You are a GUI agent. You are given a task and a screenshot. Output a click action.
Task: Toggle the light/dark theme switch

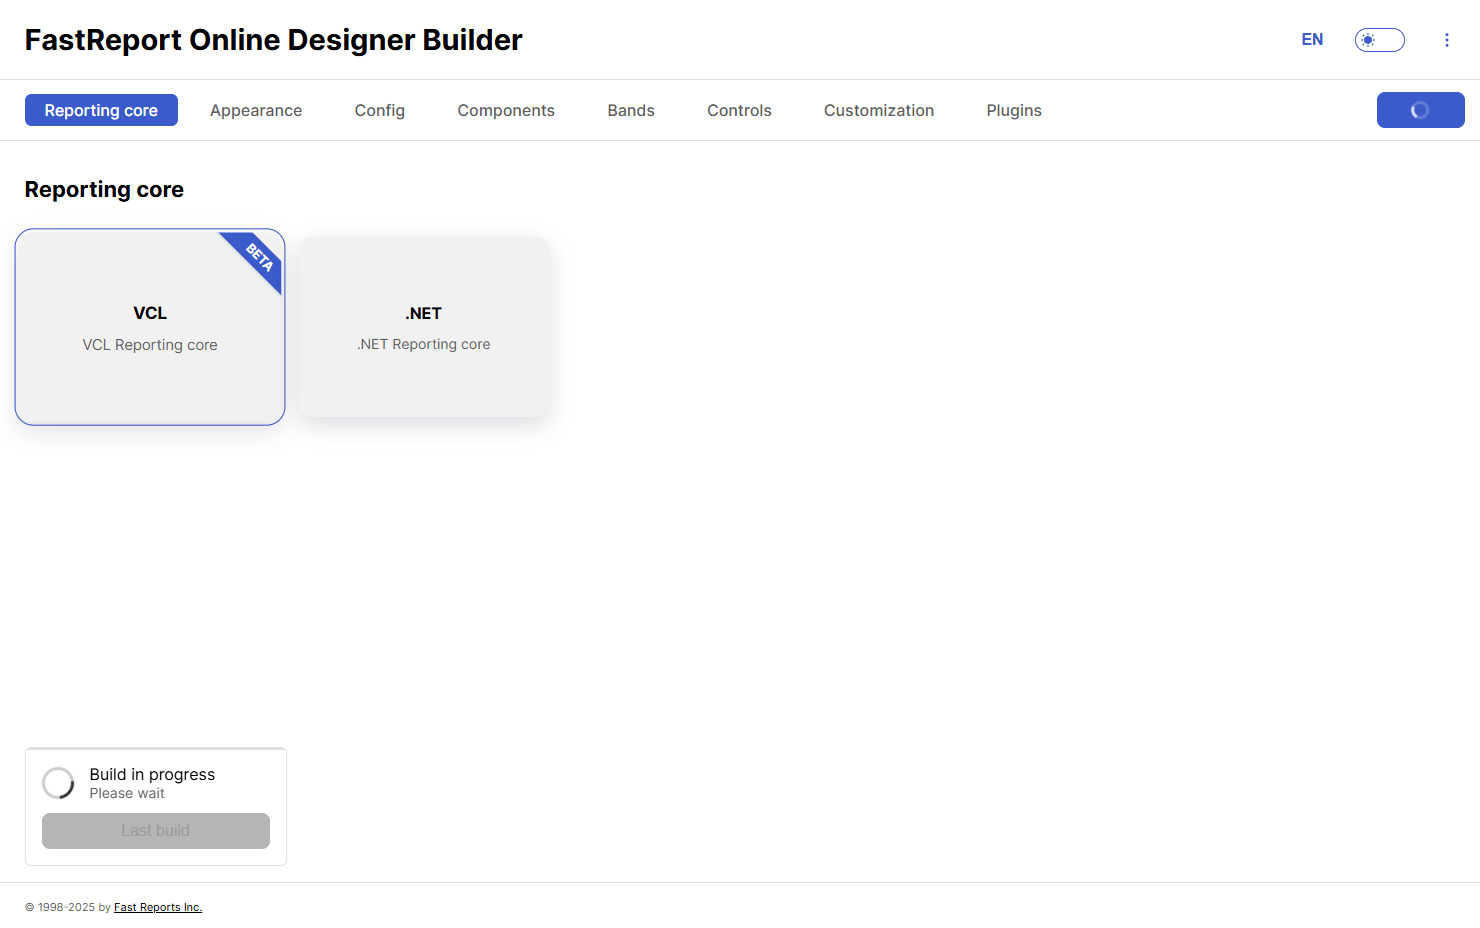coord(1380,40)
